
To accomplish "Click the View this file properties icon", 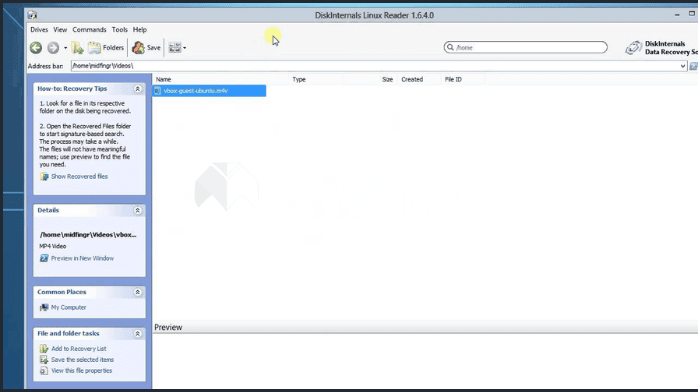I will coord(44,371).
